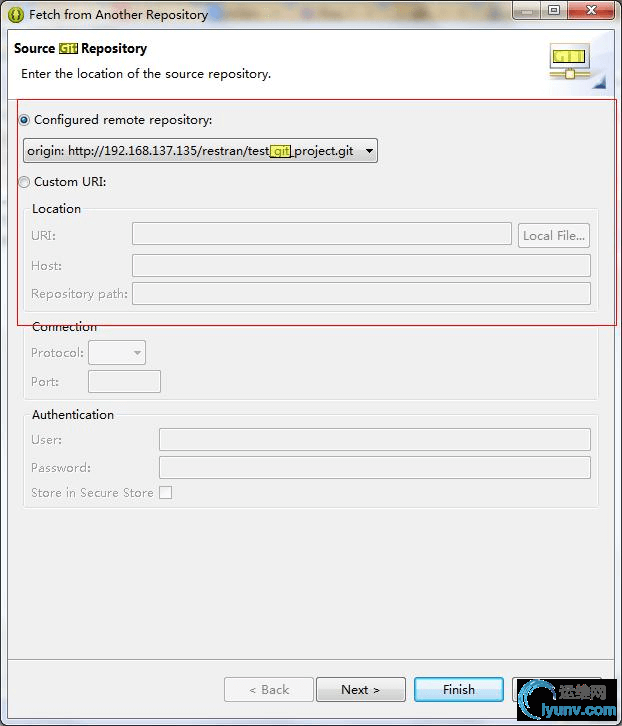Open the origin remote repository dropdown
The height and width of the screenshot is (726, 622).
[x=200, y=151]
